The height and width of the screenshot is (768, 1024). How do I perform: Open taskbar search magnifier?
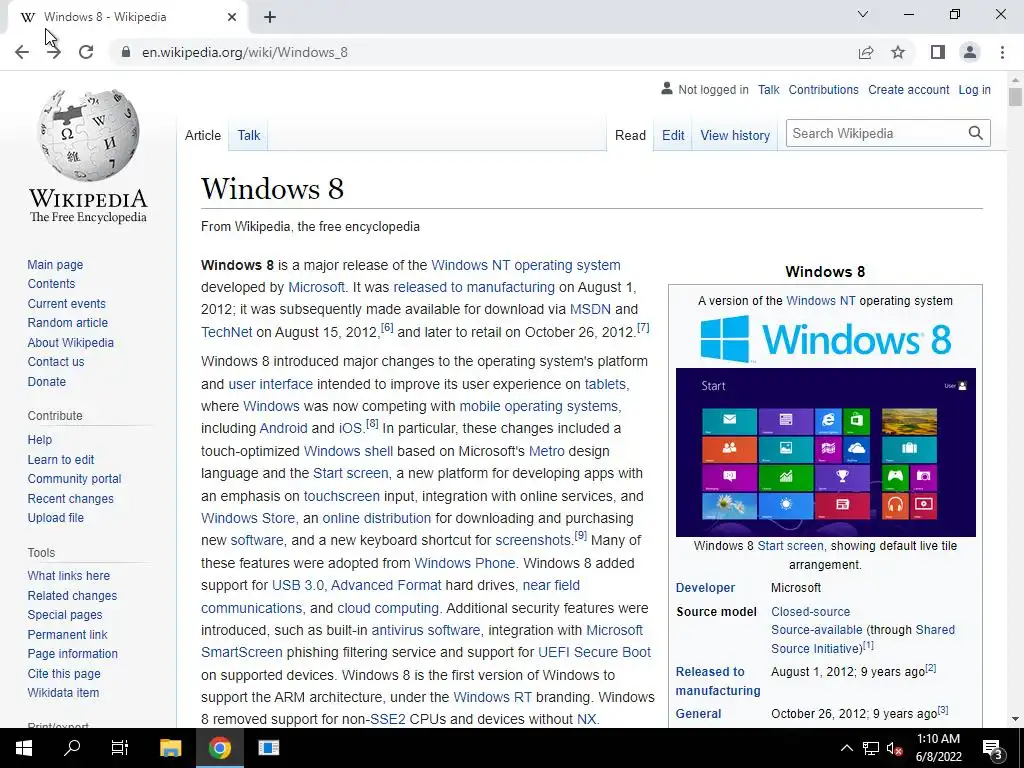72,748
